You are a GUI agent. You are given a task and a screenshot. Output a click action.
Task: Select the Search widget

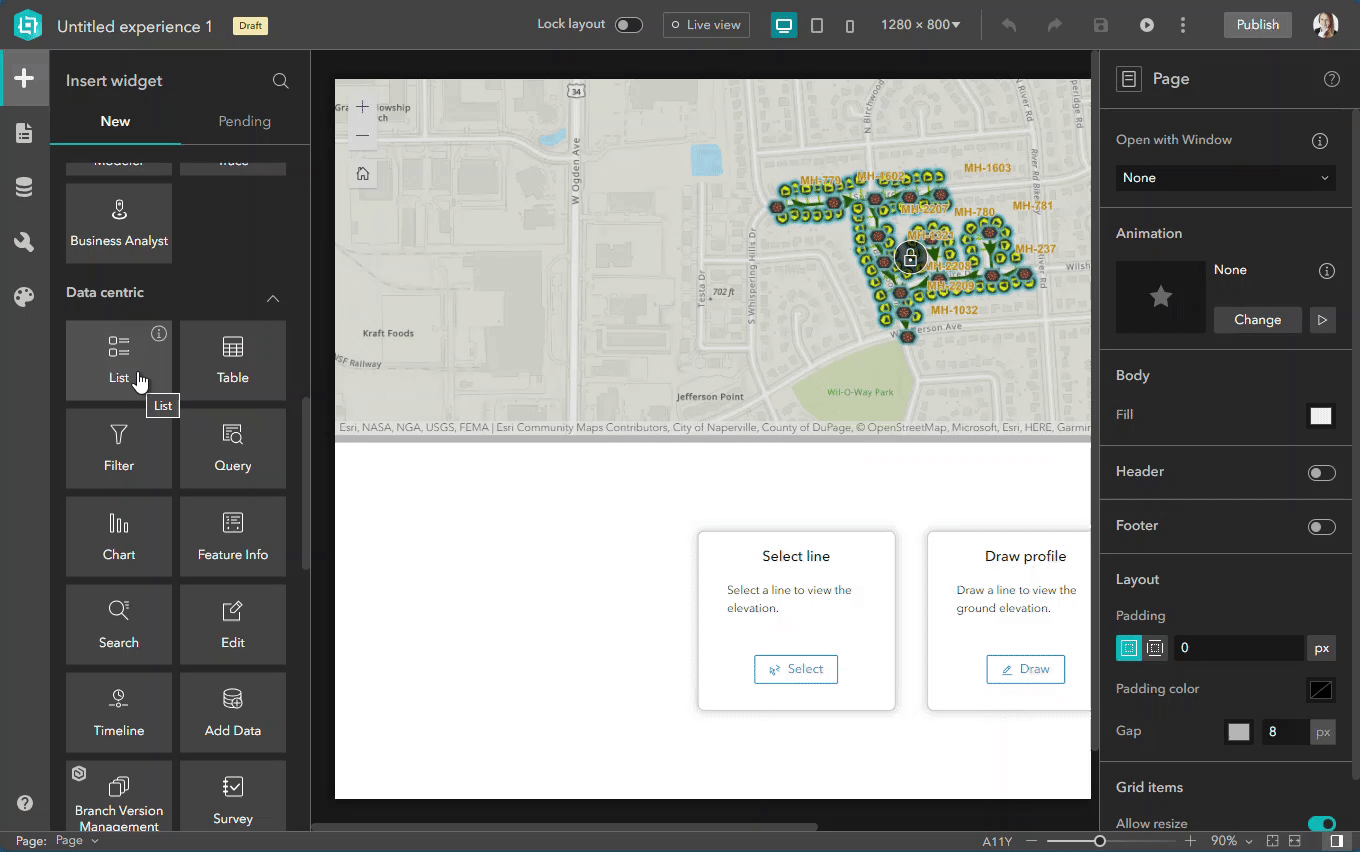[119, 625]
